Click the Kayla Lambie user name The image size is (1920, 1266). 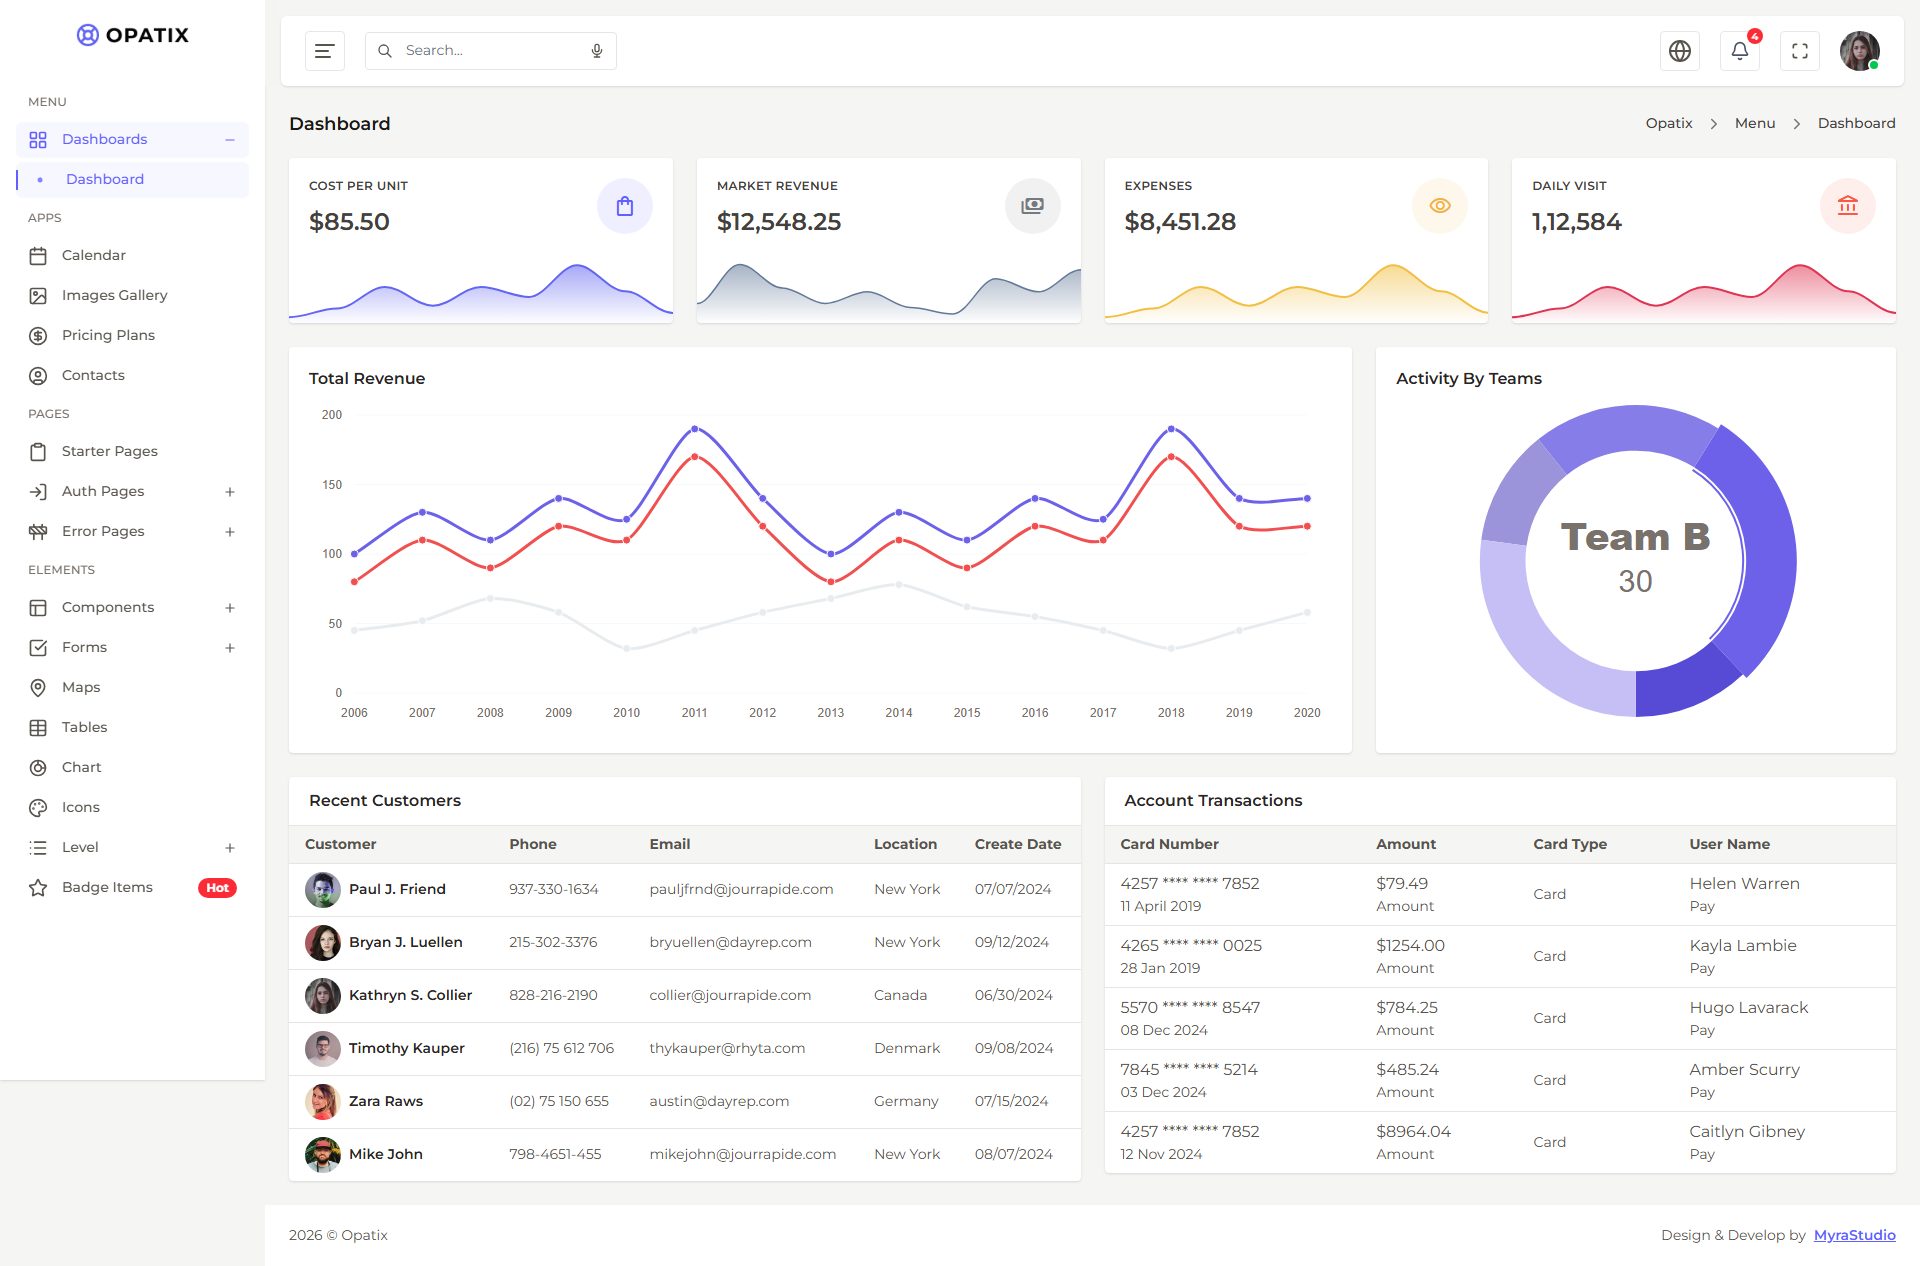point(1742,945)
